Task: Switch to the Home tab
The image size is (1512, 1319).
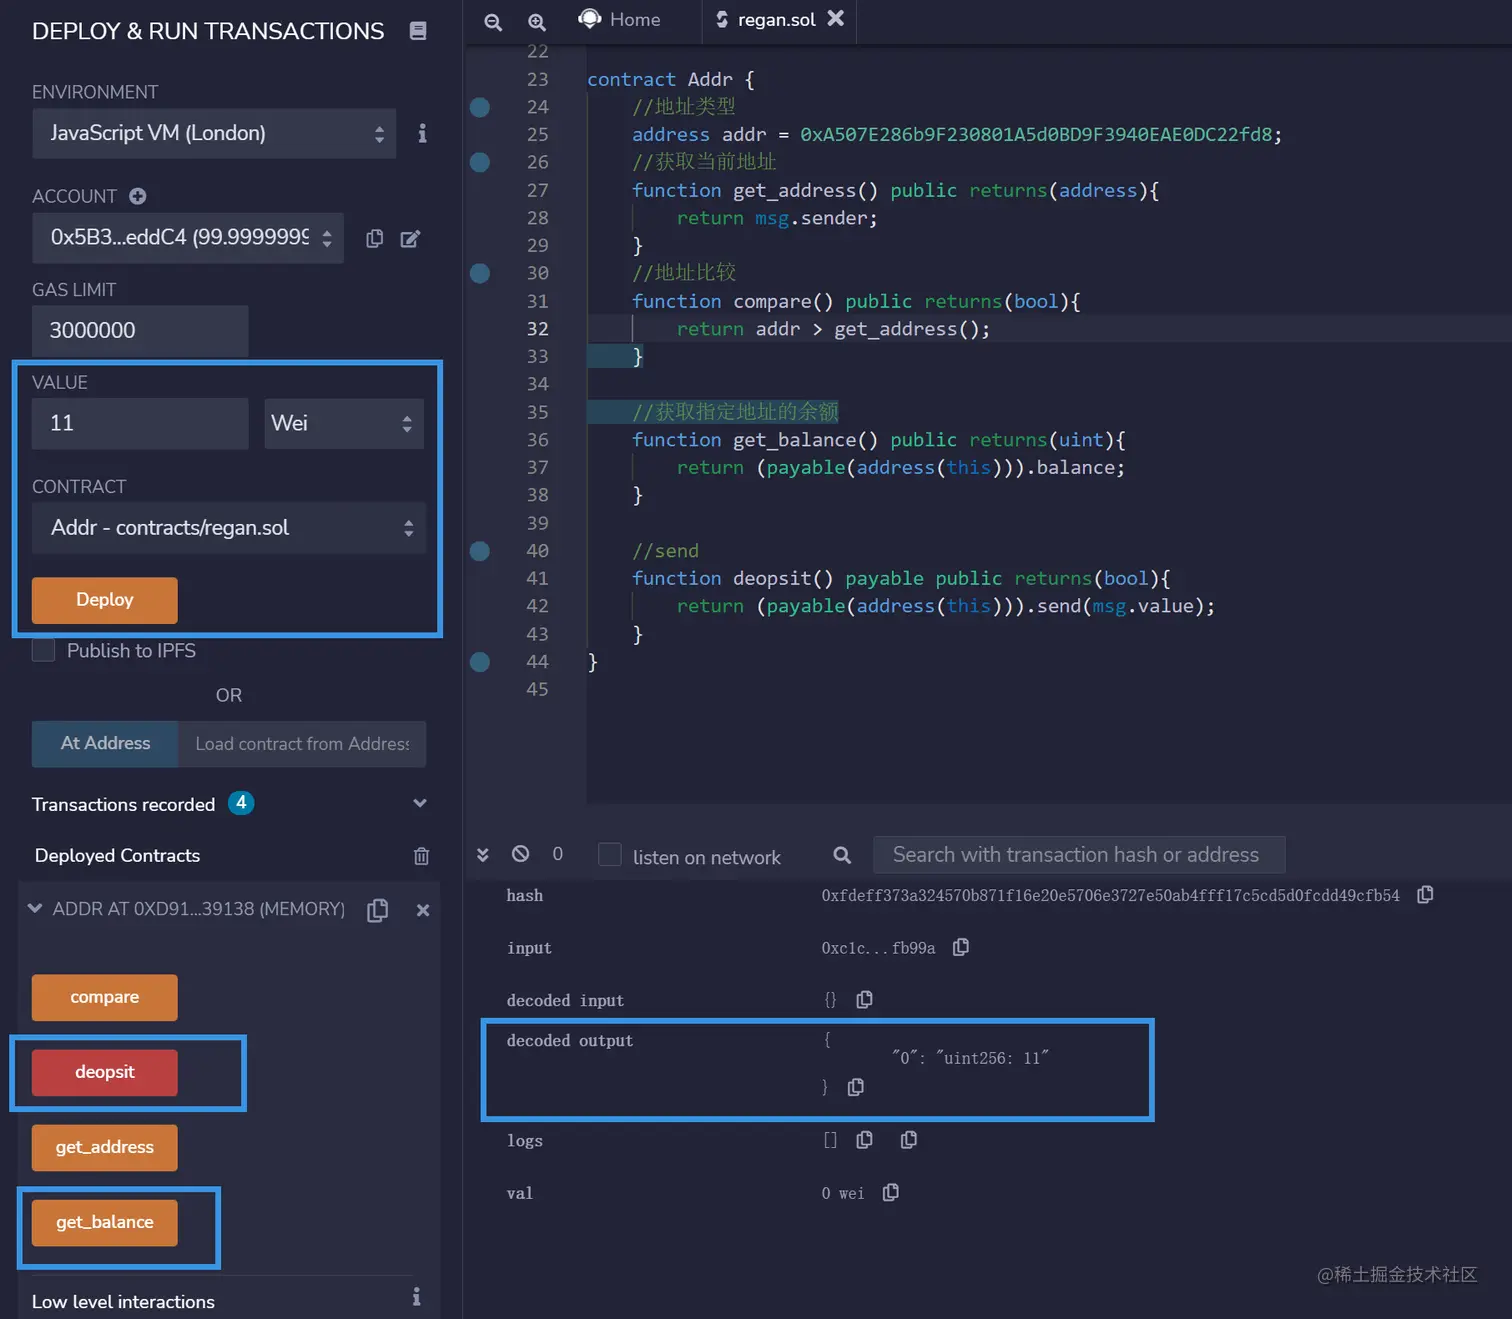Action: (x=620, y=20)
